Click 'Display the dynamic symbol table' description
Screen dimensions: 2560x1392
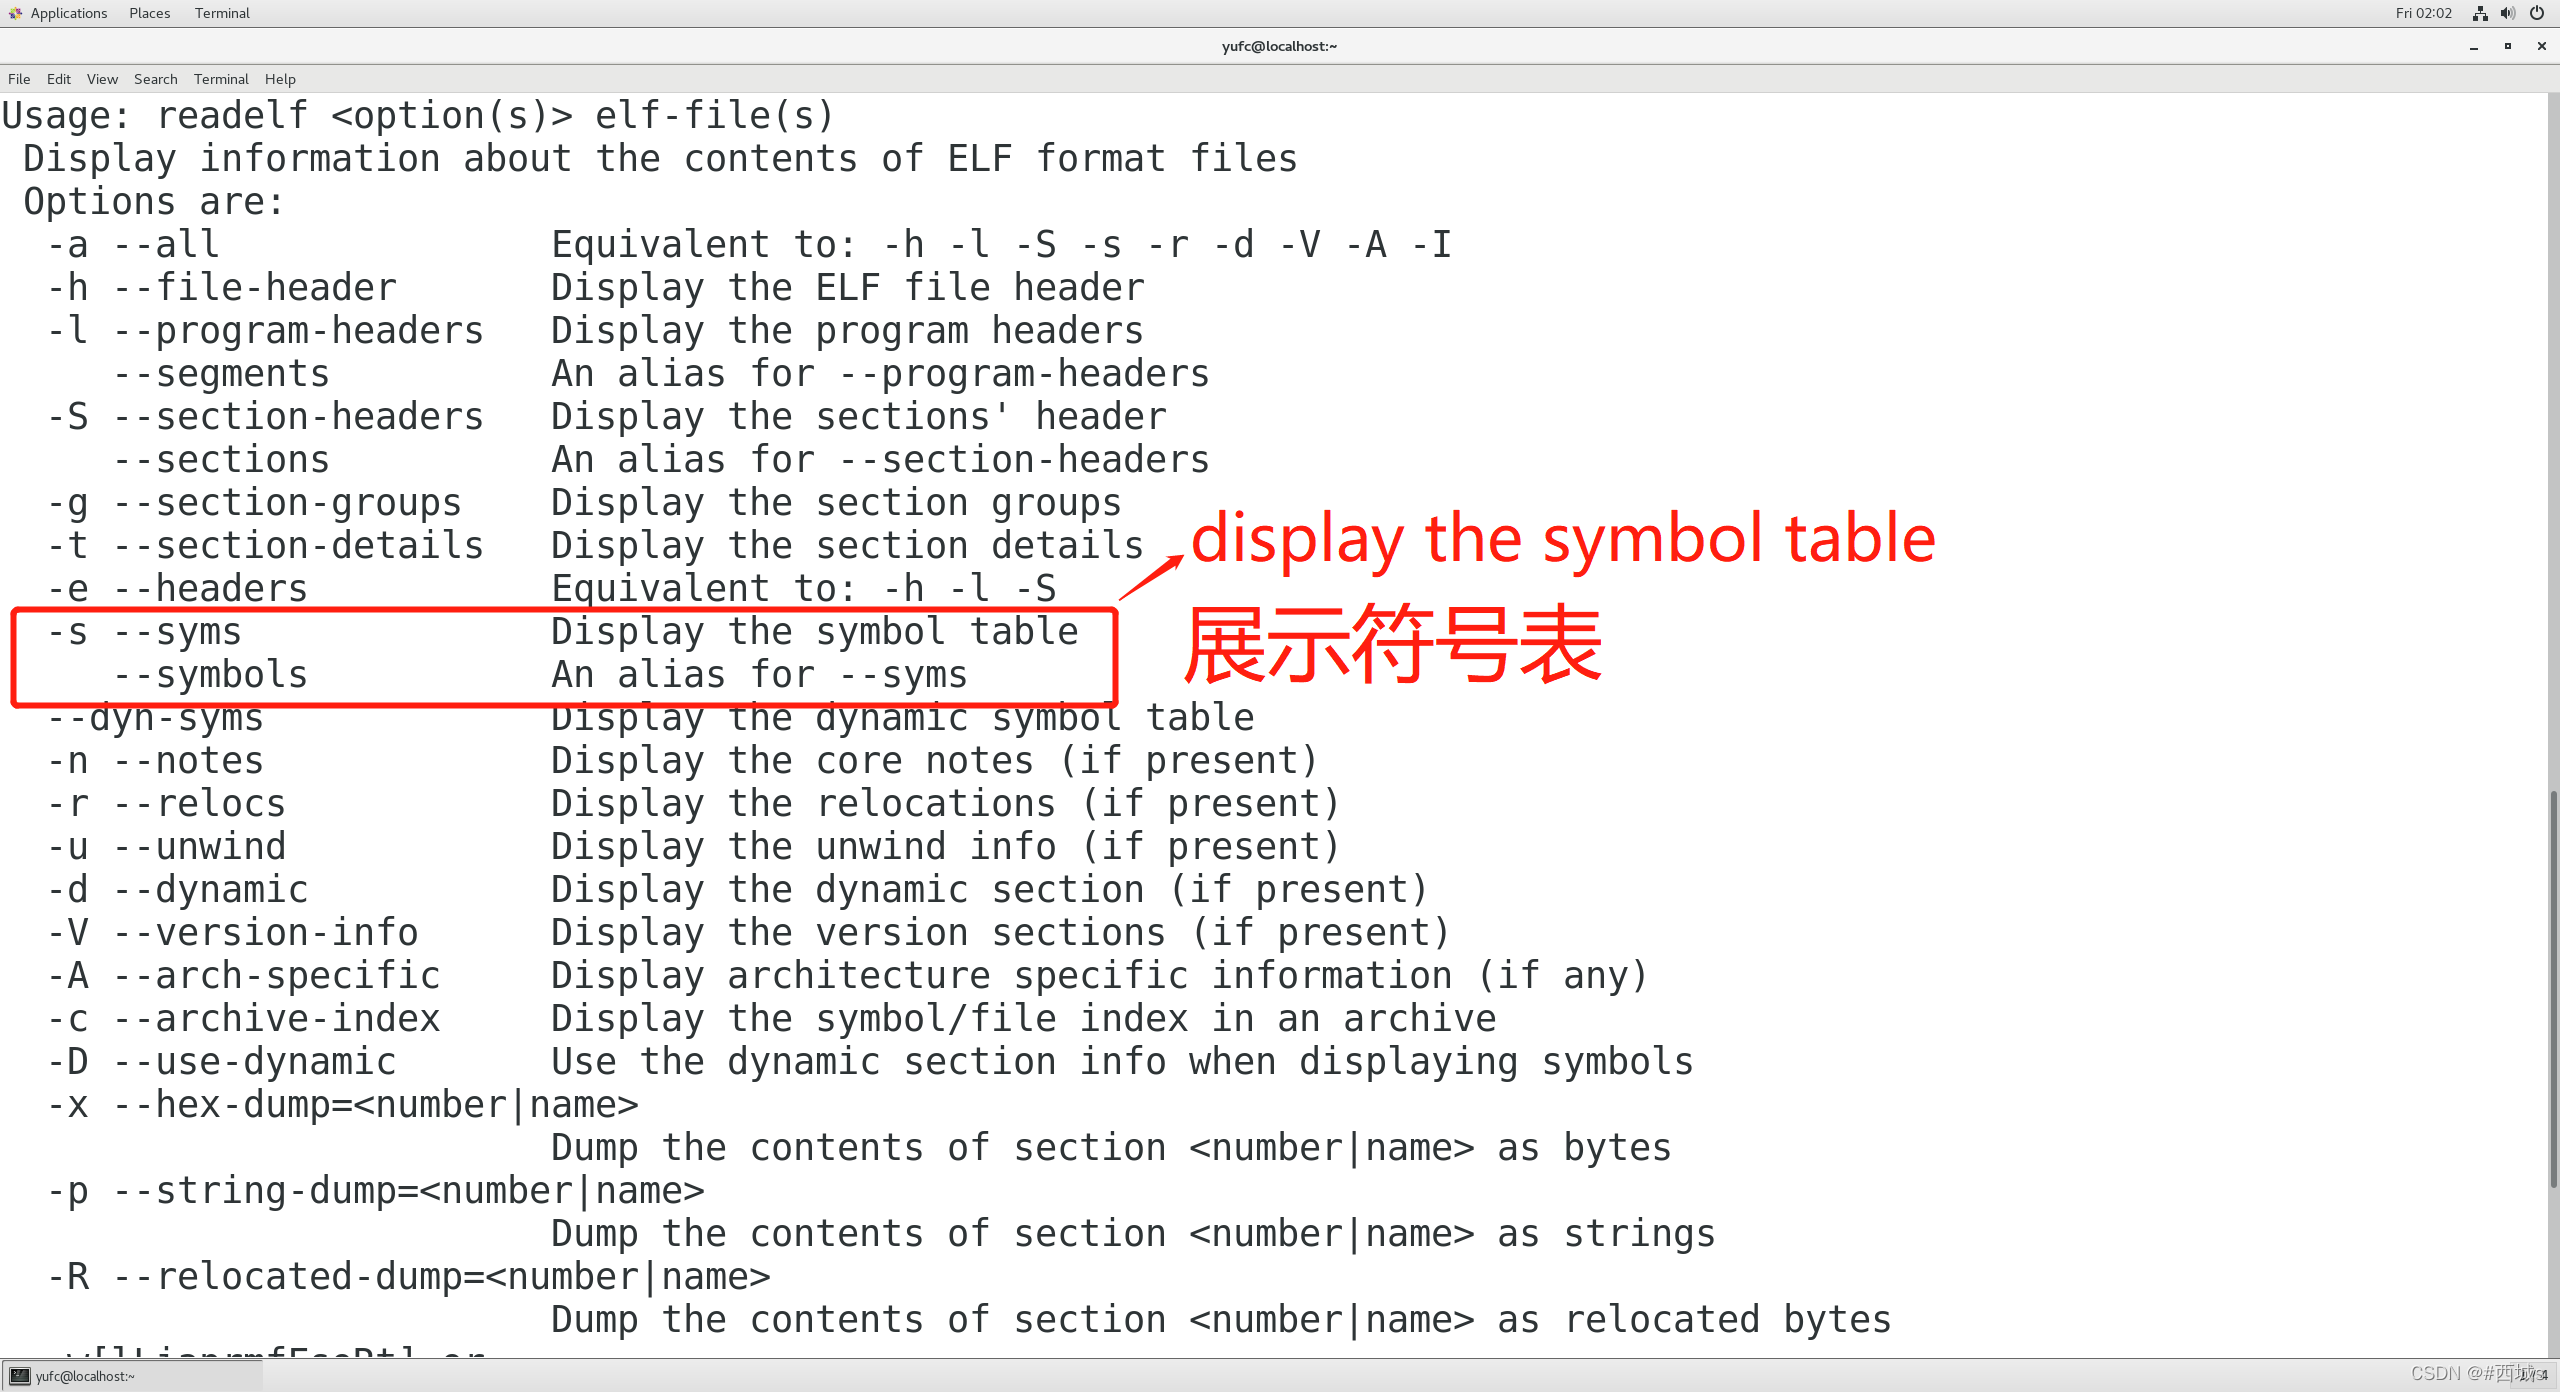click(903, 718)
